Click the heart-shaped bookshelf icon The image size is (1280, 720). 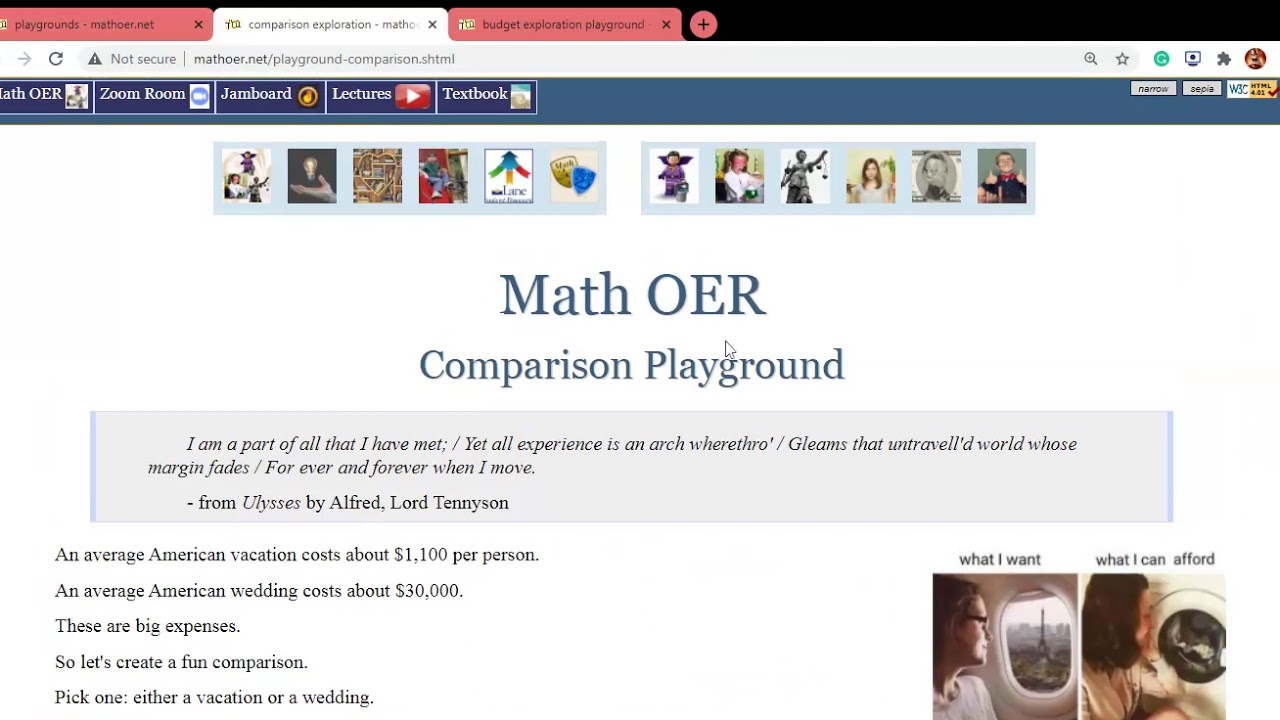pos(377,176)
